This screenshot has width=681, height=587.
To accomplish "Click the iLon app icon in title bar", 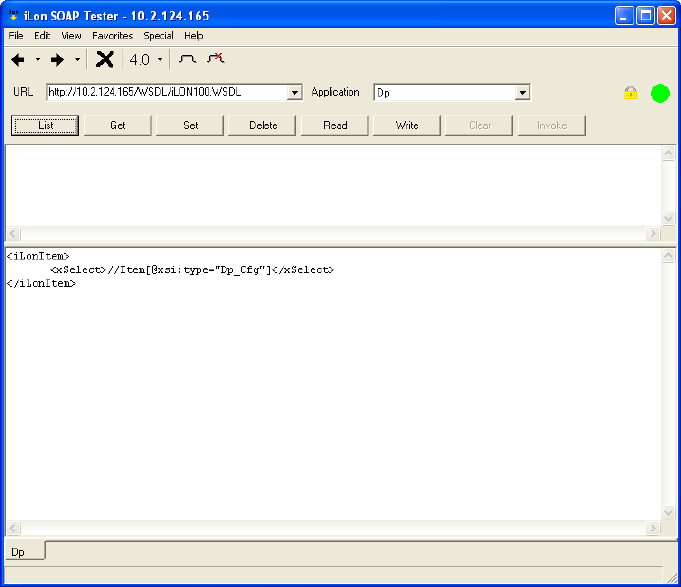I will pyautogui.click(x=13, y=16).
